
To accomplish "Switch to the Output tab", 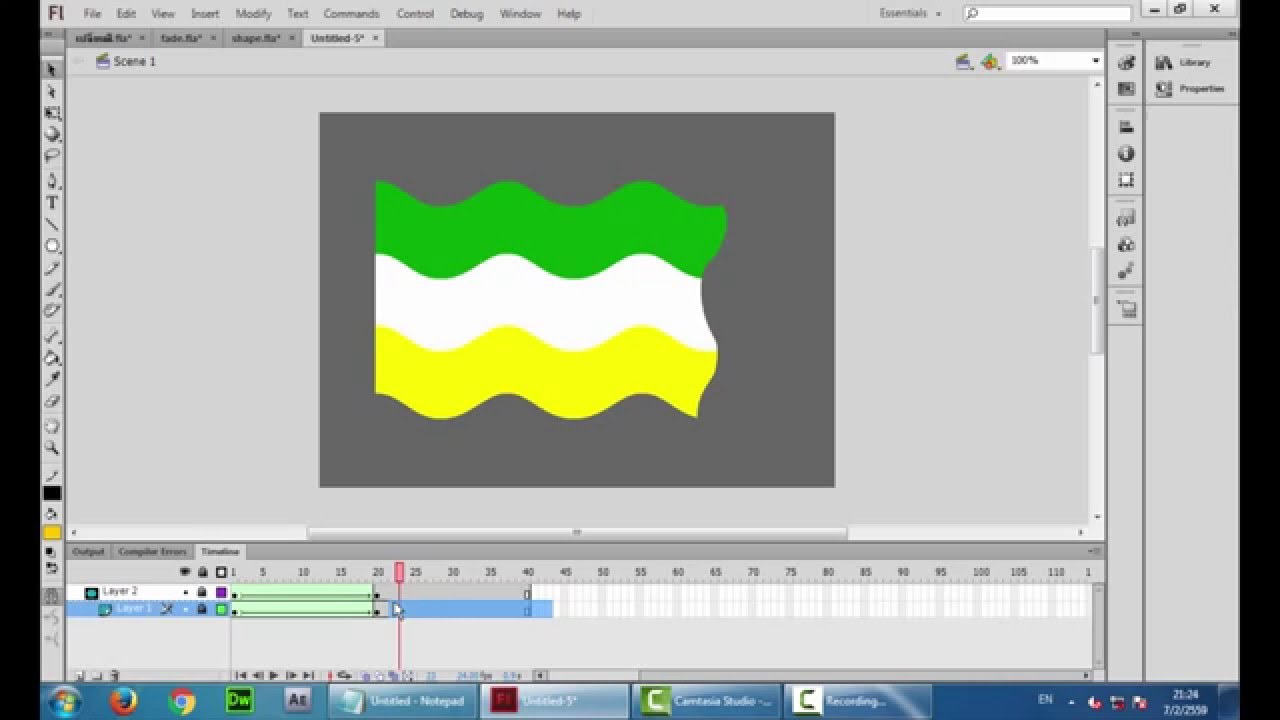I will (x=88, y=552).
